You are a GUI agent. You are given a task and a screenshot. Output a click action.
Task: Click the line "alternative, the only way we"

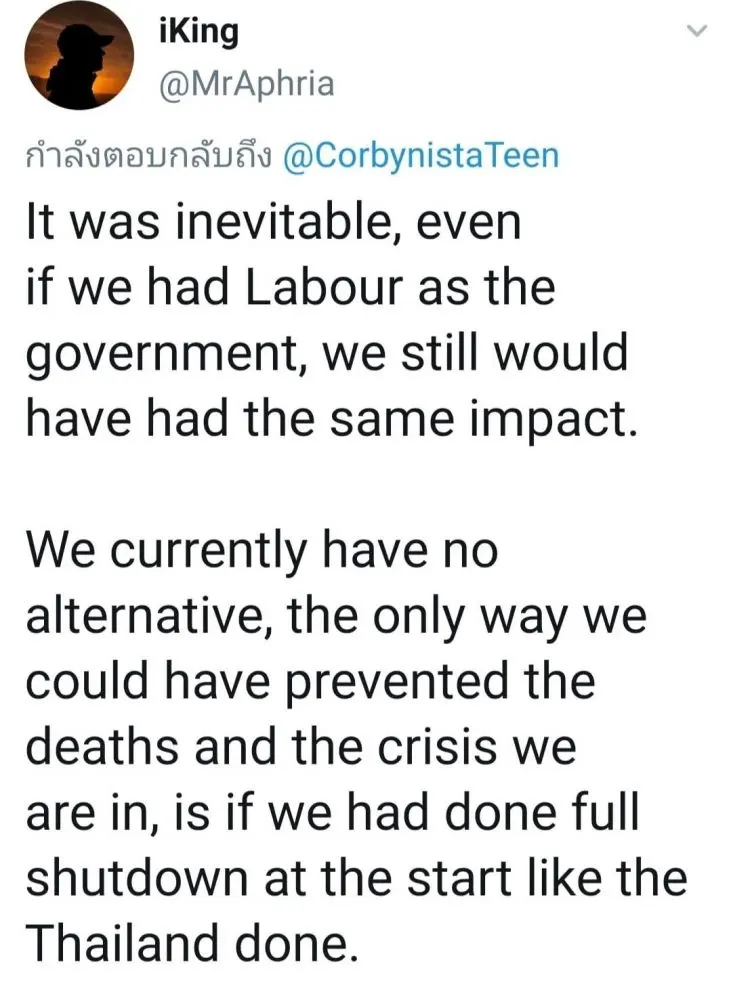click(335, 617)
